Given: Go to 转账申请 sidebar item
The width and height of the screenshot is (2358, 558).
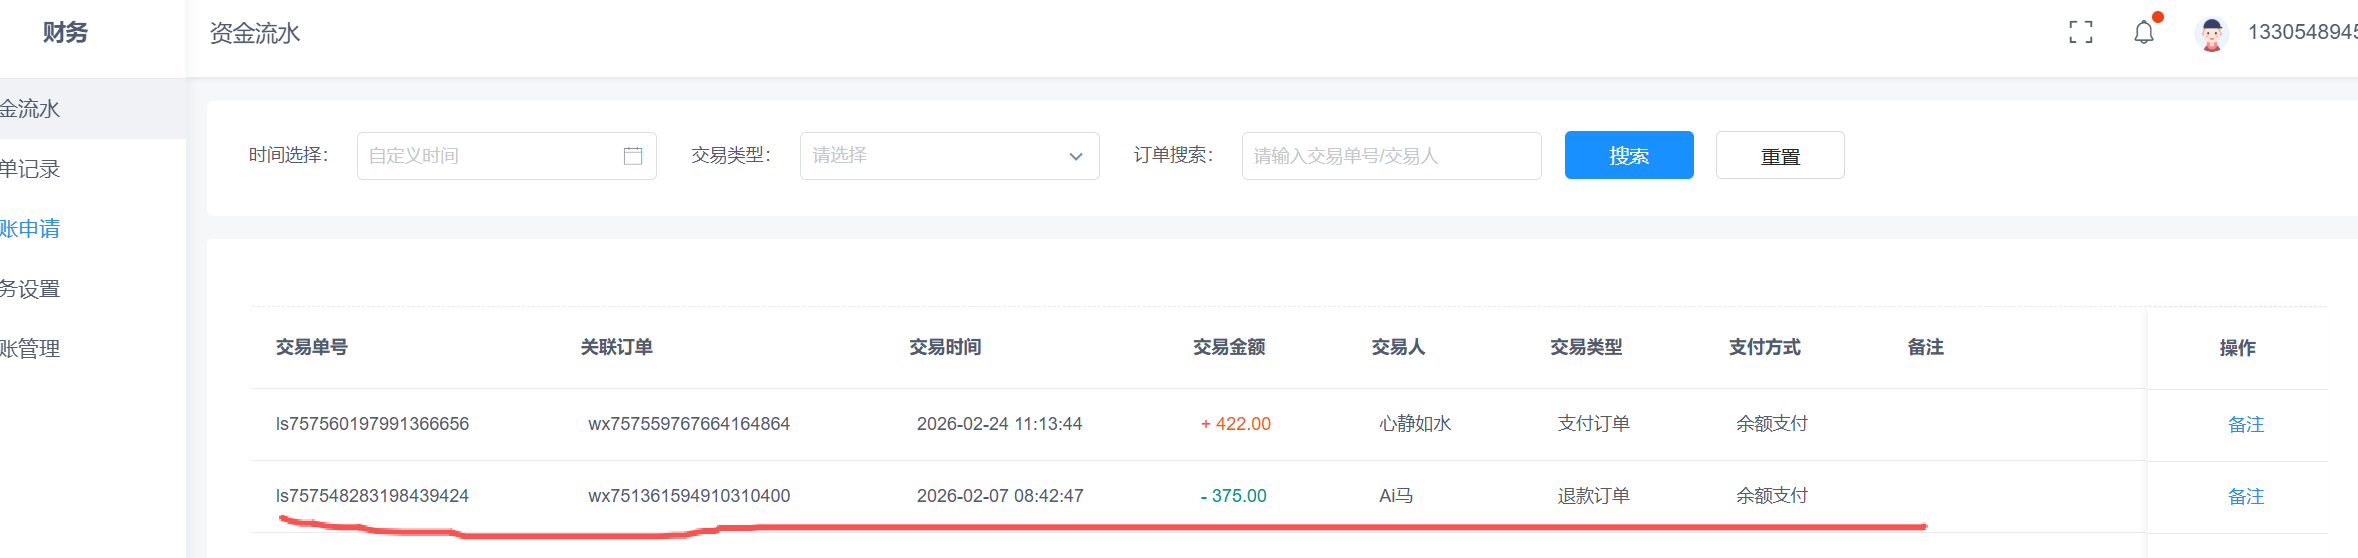Looking at the screenshot, I should [30, 229].
